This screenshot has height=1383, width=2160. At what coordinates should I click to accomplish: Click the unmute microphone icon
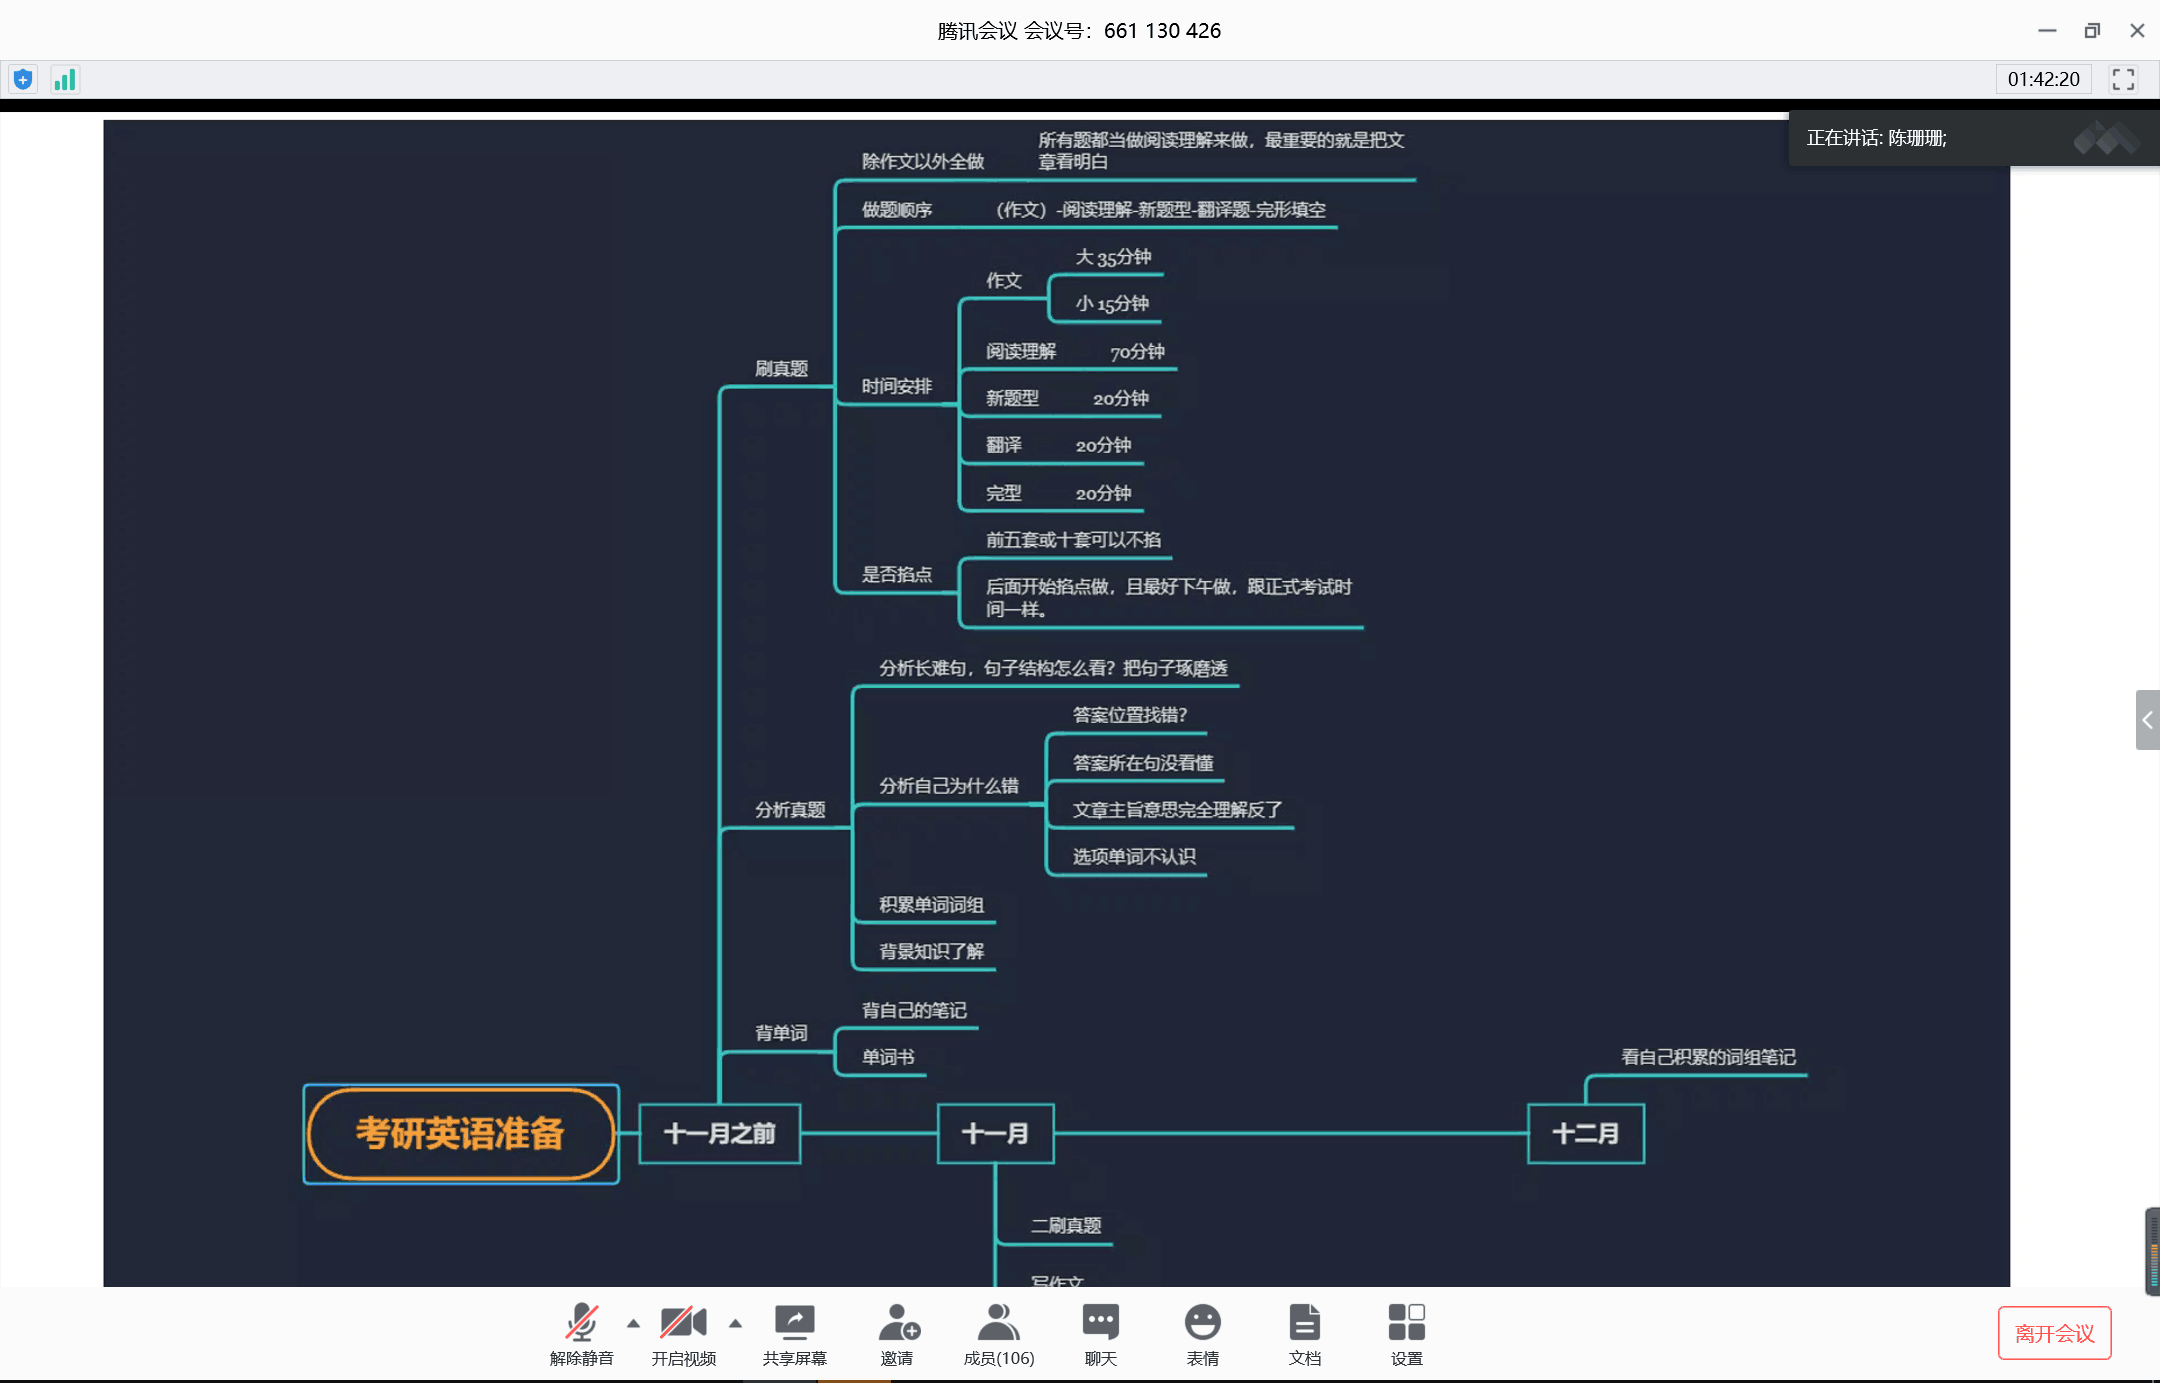click(581, 1323)
